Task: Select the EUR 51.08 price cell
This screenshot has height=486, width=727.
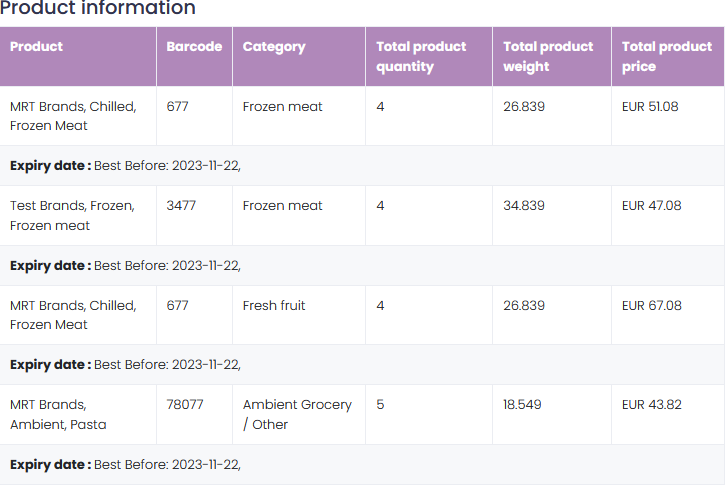Action: pos(650,106)
